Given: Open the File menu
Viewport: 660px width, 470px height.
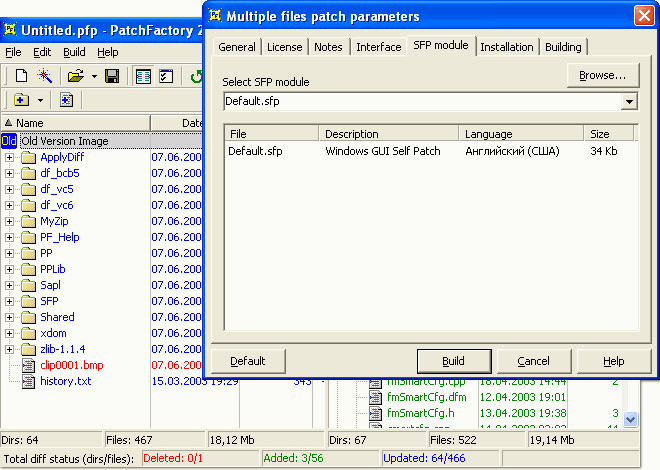Looking at the screenshot, I should [x=13, y=52].
